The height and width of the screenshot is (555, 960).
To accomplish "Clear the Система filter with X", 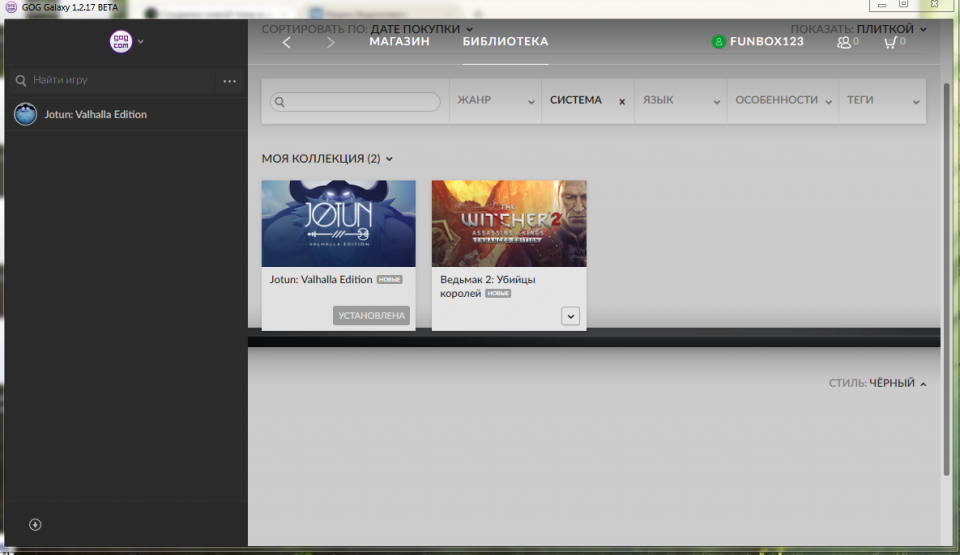I will click(x=622, y=102).
